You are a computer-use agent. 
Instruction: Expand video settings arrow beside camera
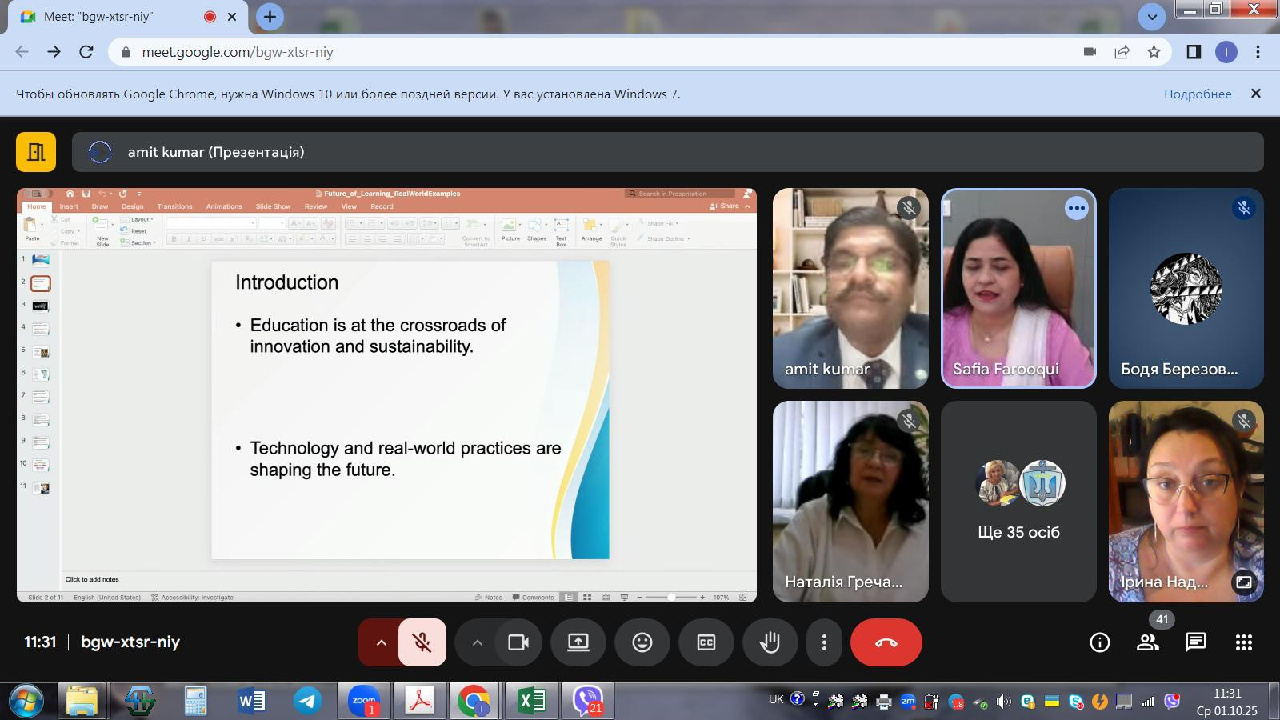(477, 643)
